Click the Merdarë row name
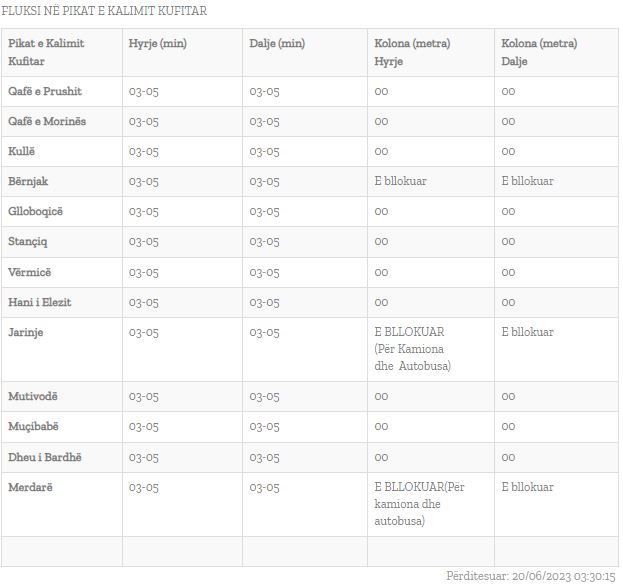Viewport: 623px width, 587px height. click(x=30, y=488)
